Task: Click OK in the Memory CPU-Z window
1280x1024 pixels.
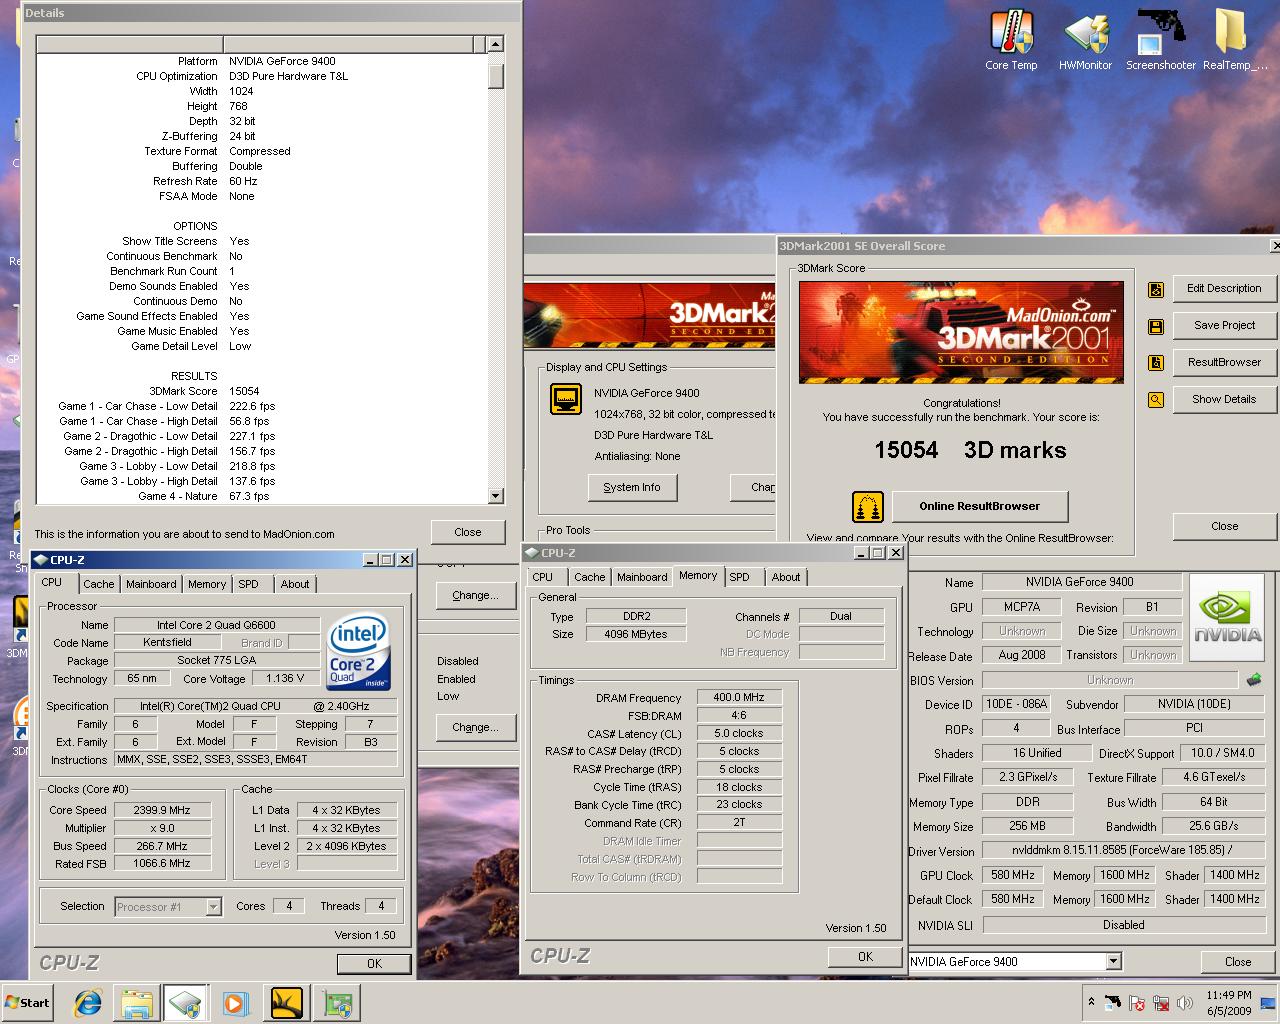Action: click(x=865, y=956)
